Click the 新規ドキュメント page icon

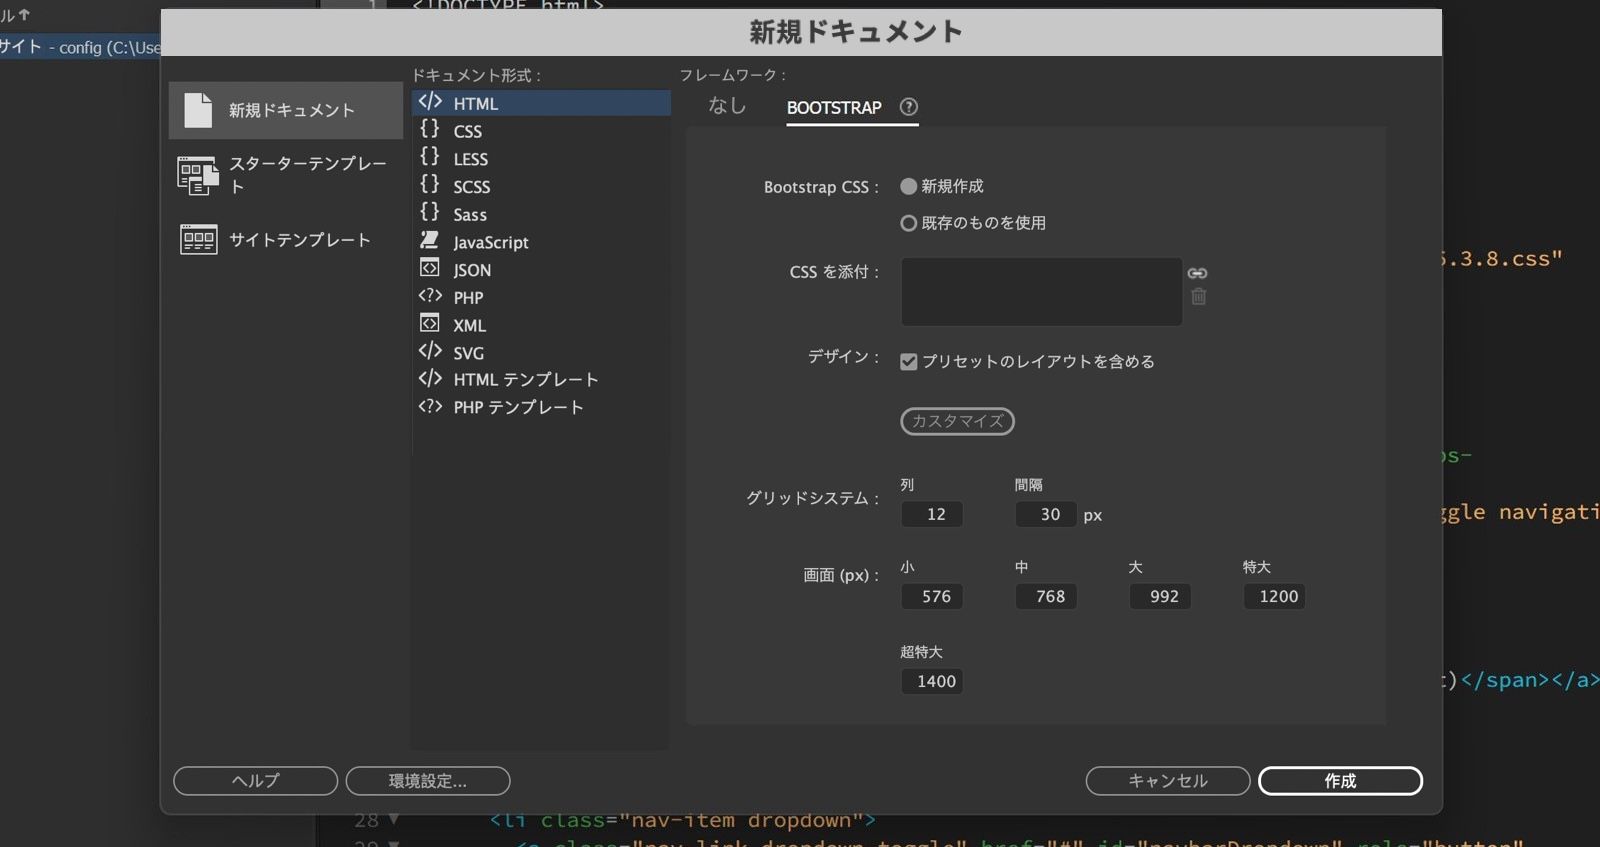pos(198,110)
